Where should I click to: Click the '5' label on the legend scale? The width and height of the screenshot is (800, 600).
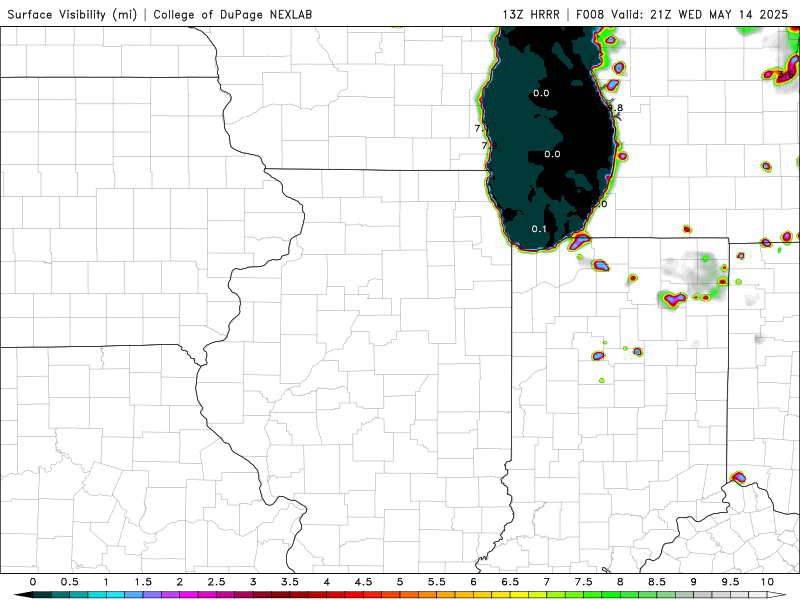[400, 582]
